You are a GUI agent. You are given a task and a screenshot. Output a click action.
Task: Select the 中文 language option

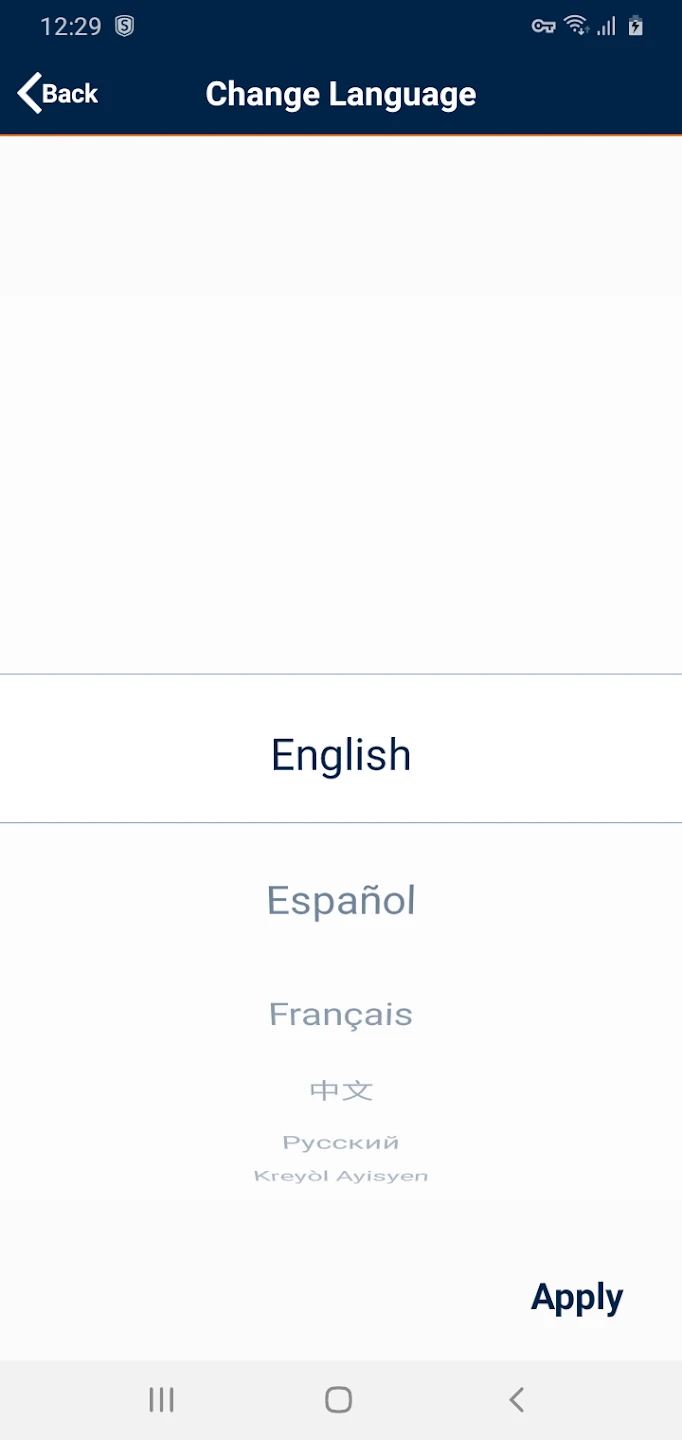coord(341,1090)
